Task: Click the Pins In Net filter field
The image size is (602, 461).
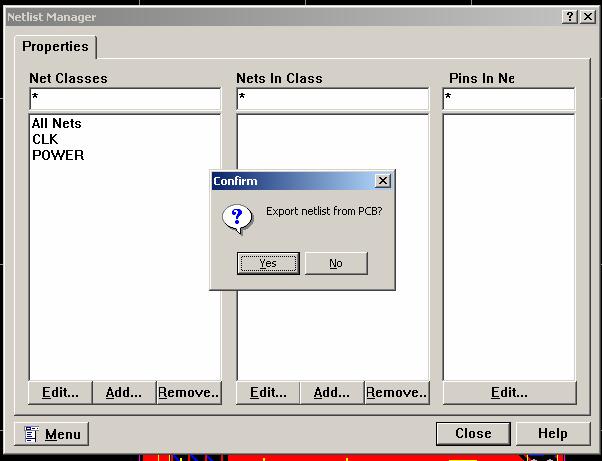Action: (509, 99)
